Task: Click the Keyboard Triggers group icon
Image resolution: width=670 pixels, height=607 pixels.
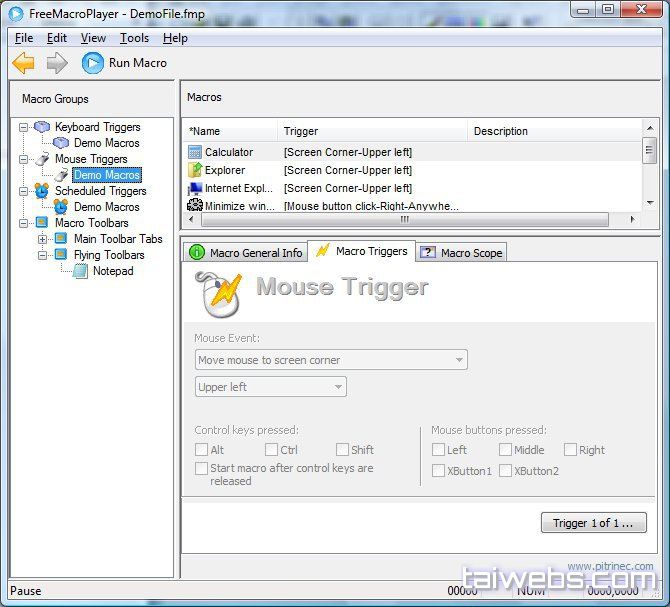Action: pos(42,127)
